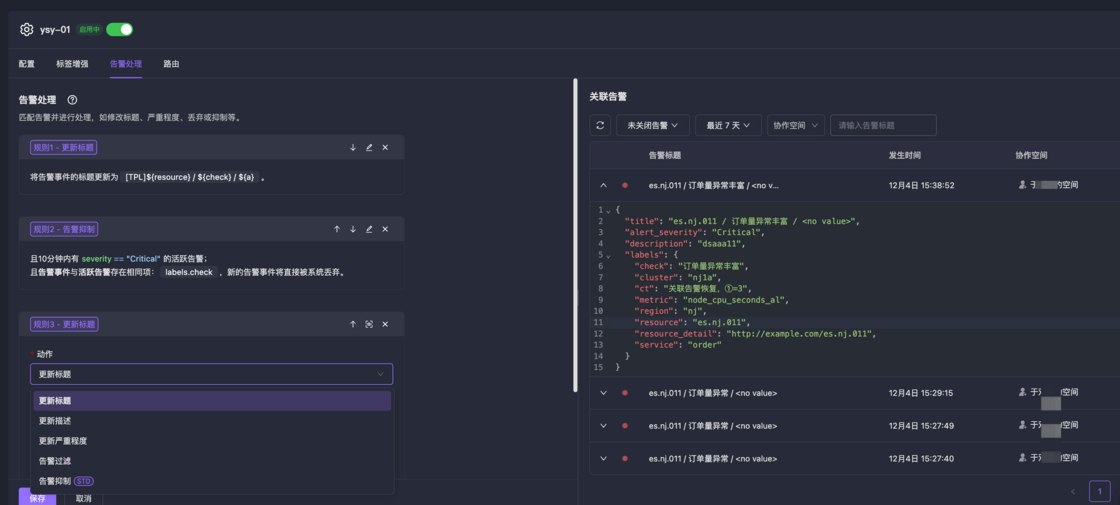Open the 最近 7 天 time range dropdown

click(x=728, y=125)
